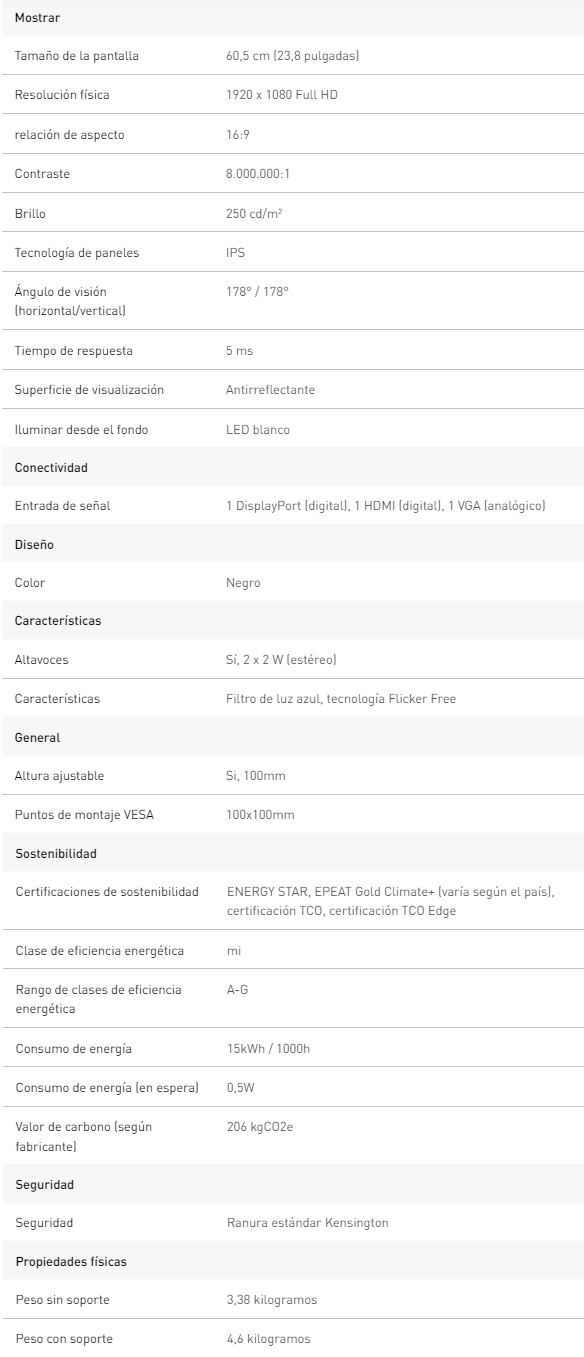Select the General section header

(292, 737)
